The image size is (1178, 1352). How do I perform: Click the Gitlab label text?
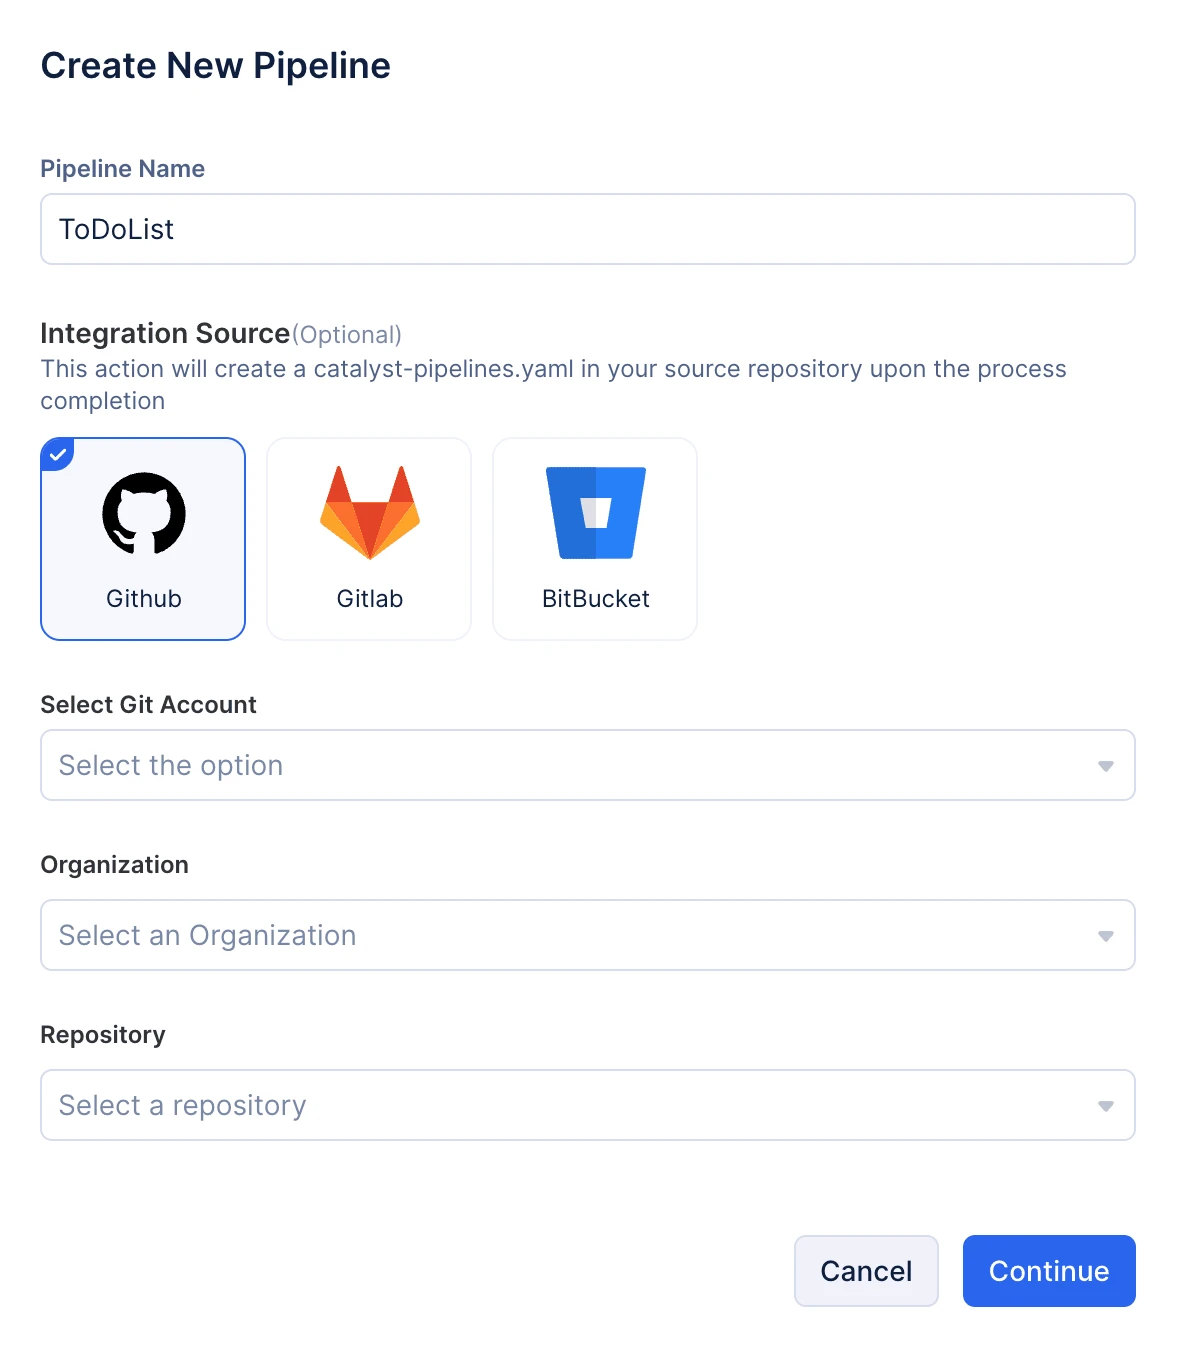(x=370, y=599)
